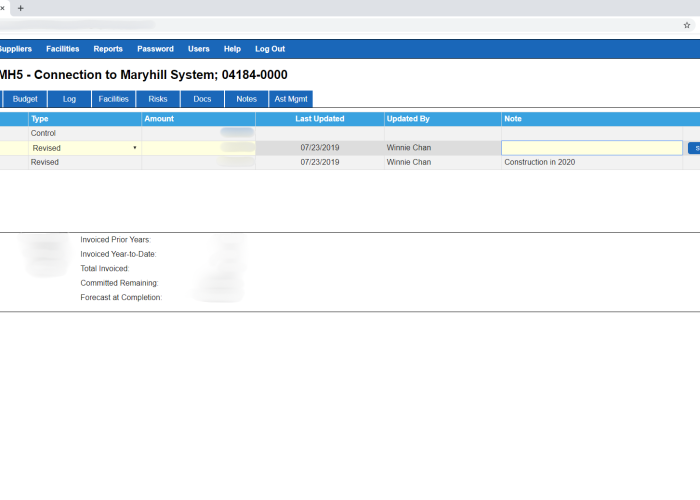Click the Type column header

click(x=85, y=119)
